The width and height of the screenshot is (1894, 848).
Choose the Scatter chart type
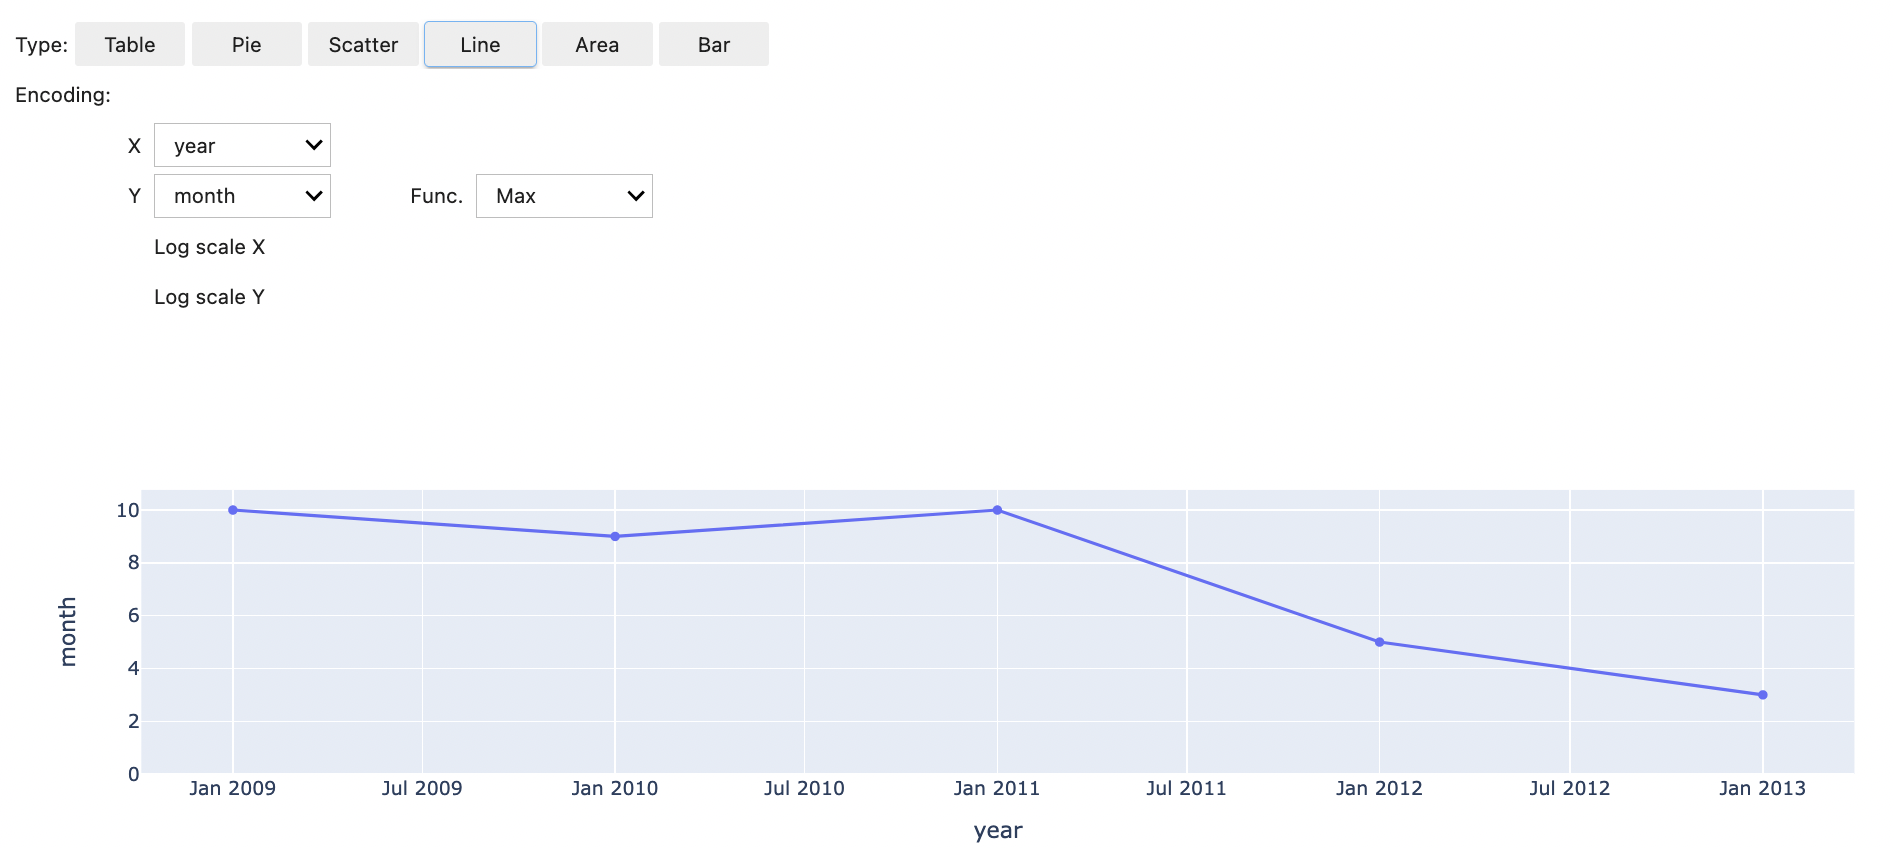pyautogui.click(x=363, y=45)
